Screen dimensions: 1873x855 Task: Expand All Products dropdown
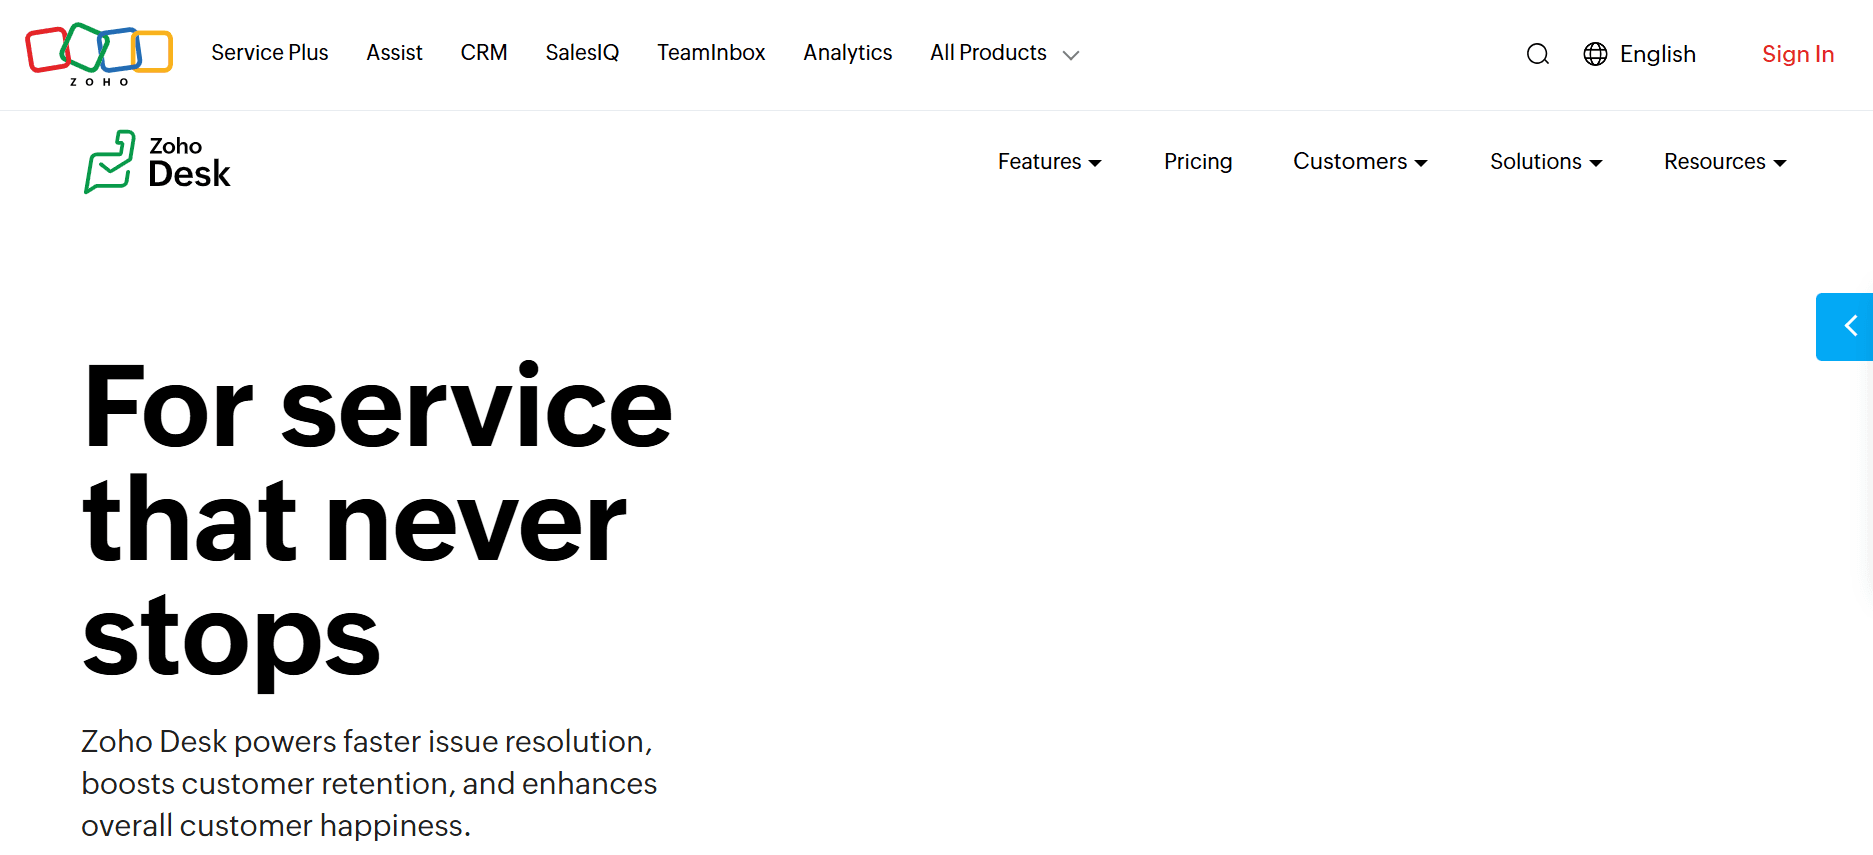tap(1004, 53)
